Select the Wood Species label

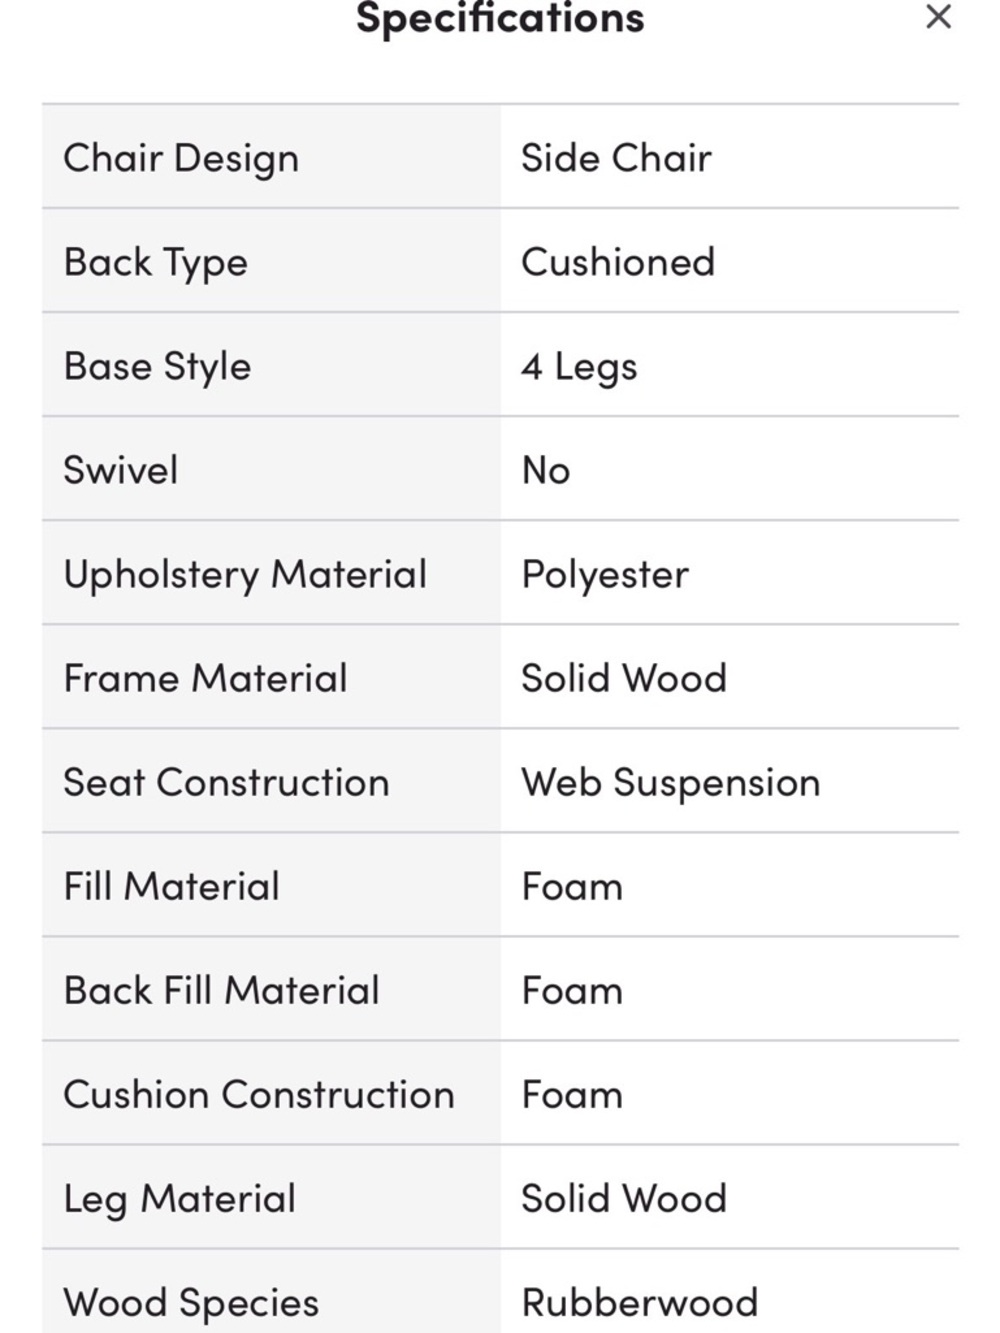click(191, 1303)
